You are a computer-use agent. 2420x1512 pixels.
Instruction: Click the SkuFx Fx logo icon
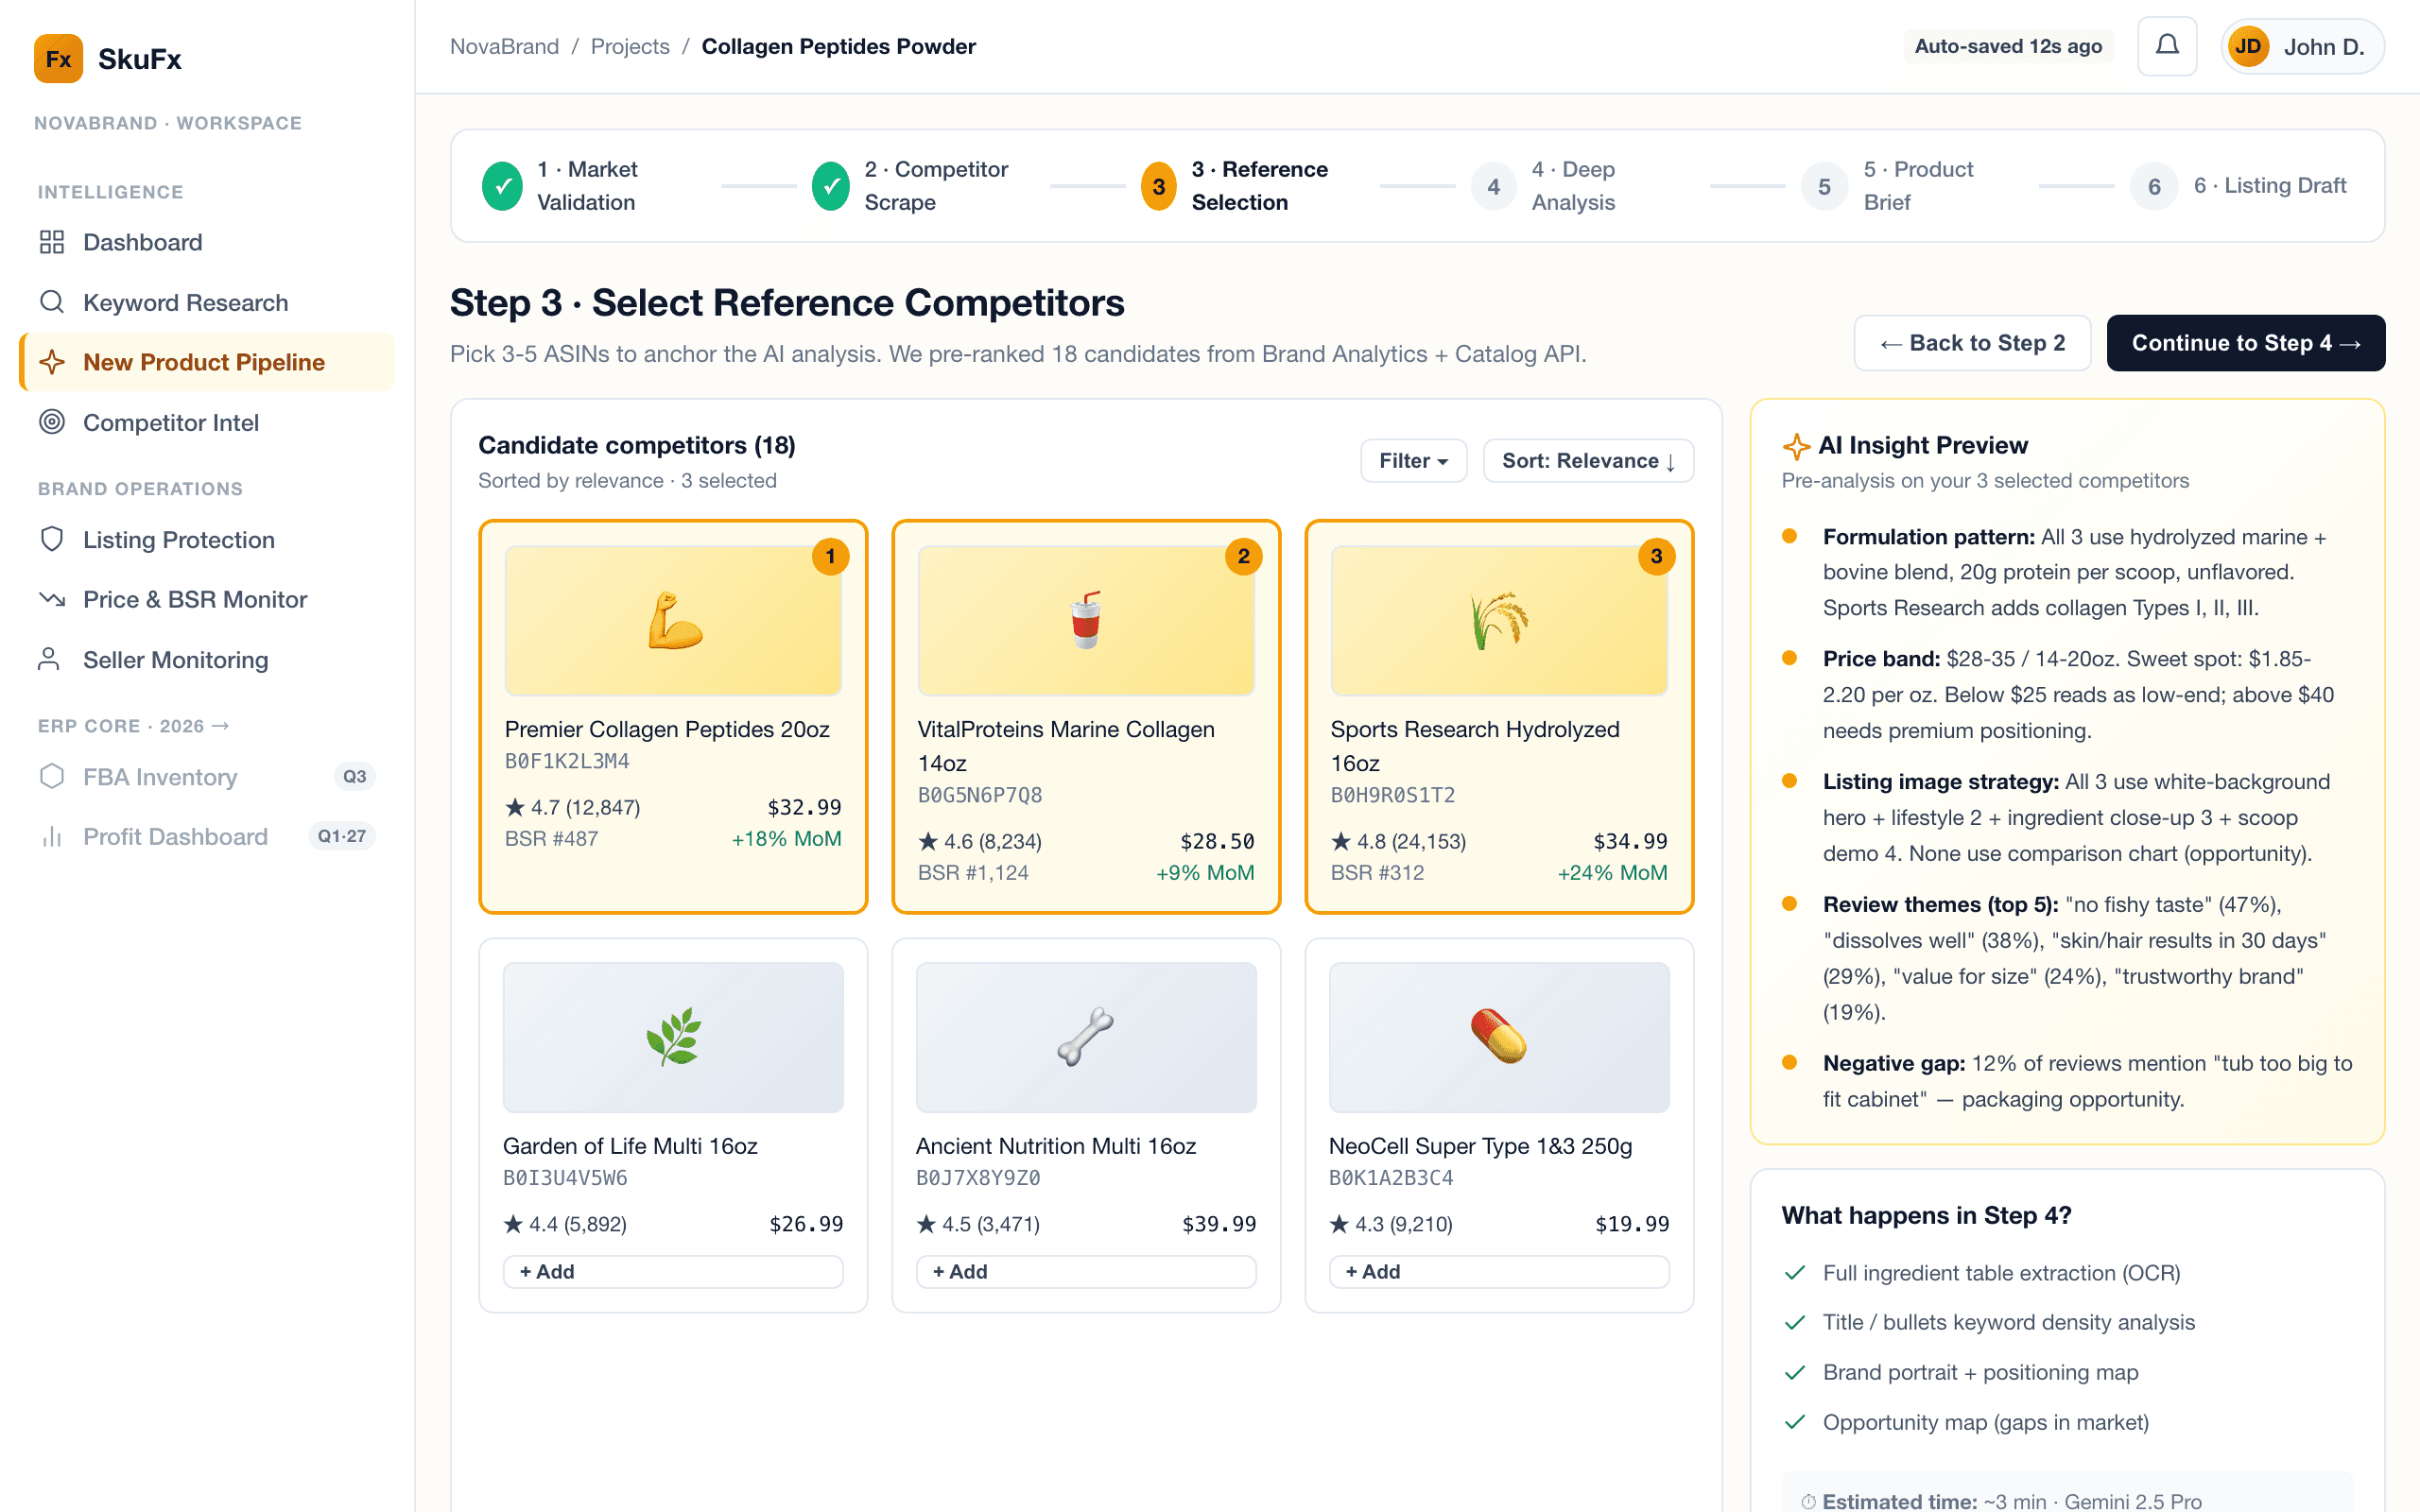point(58,59)
